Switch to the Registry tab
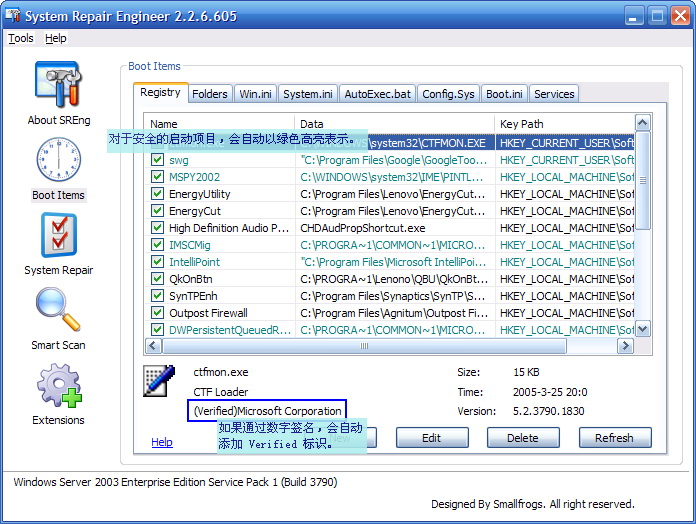Screen dimensions: 696x524 [x=160, y=92]
